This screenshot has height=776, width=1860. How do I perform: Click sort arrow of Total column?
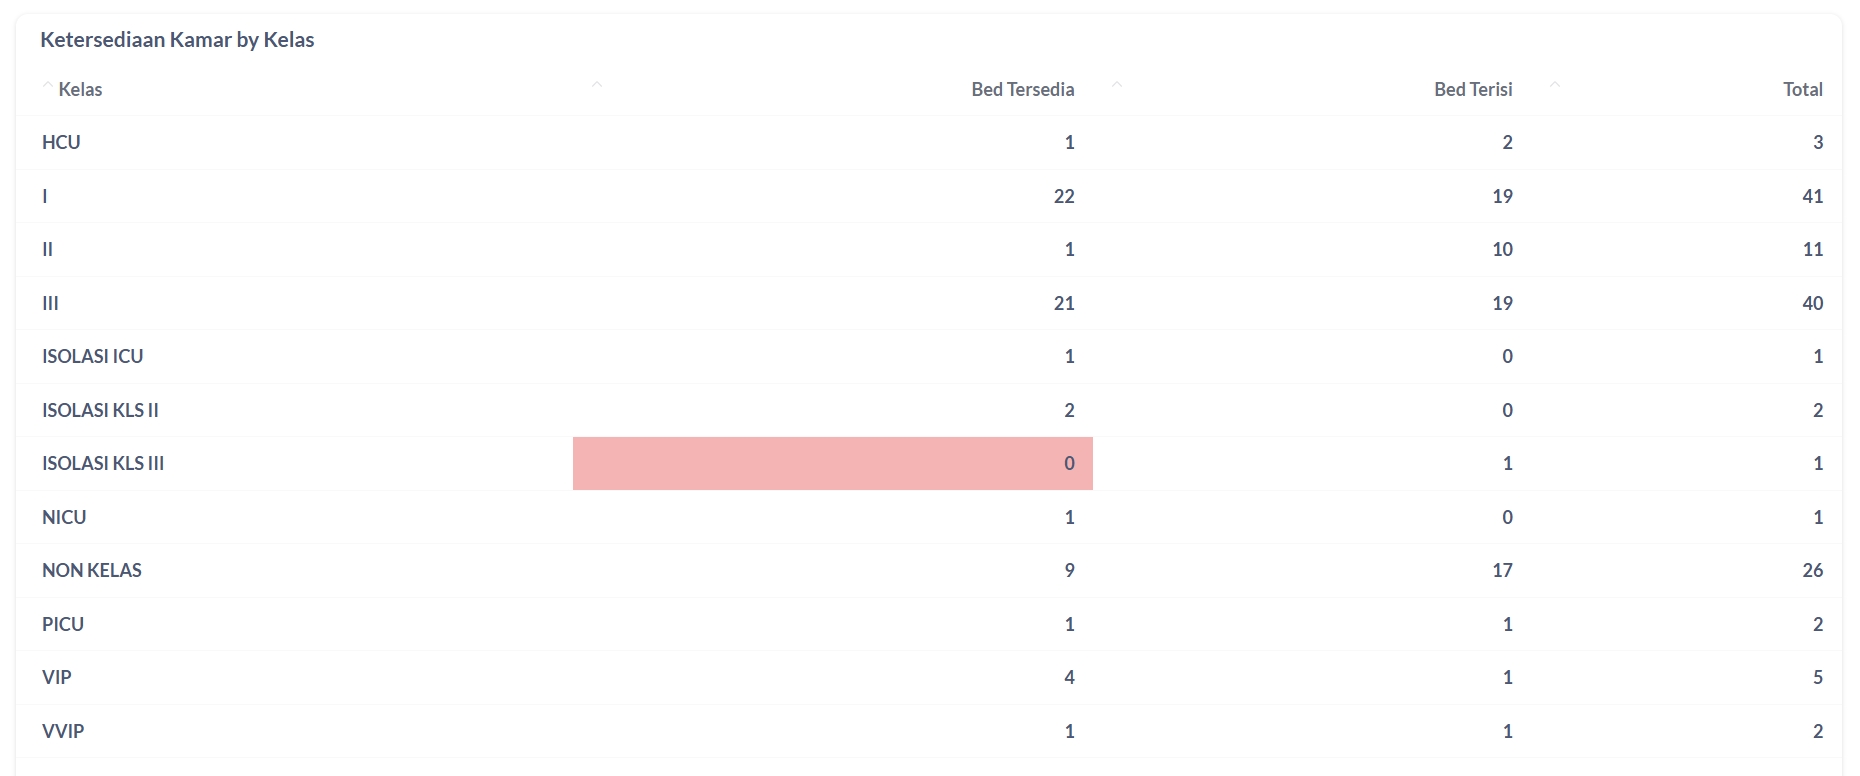tap(1555, 86)
